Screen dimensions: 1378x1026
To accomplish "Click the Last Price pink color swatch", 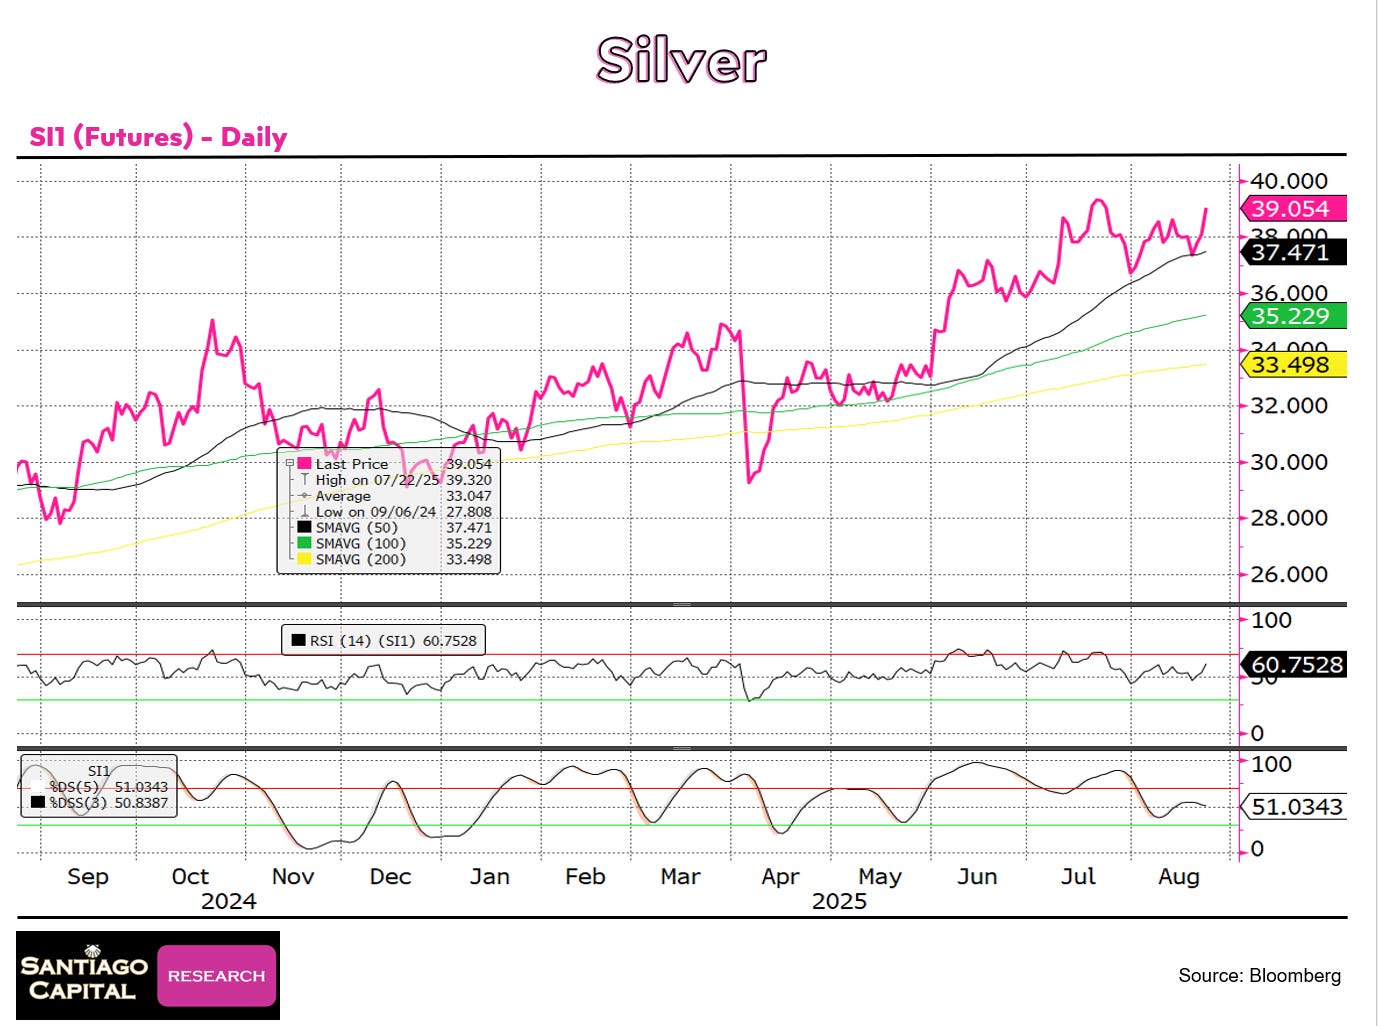I will 302,463.
